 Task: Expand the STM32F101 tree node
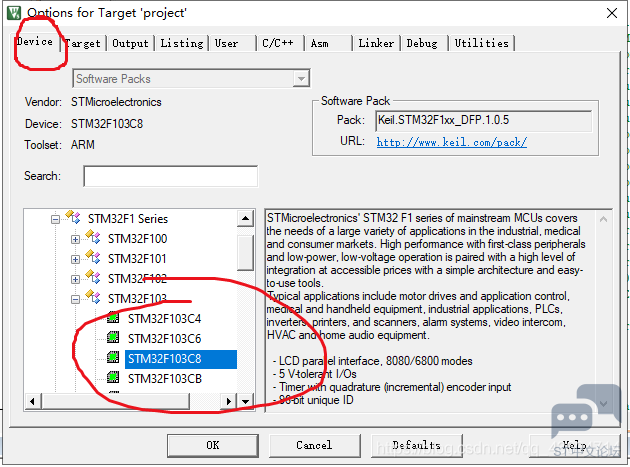(75, 260)
